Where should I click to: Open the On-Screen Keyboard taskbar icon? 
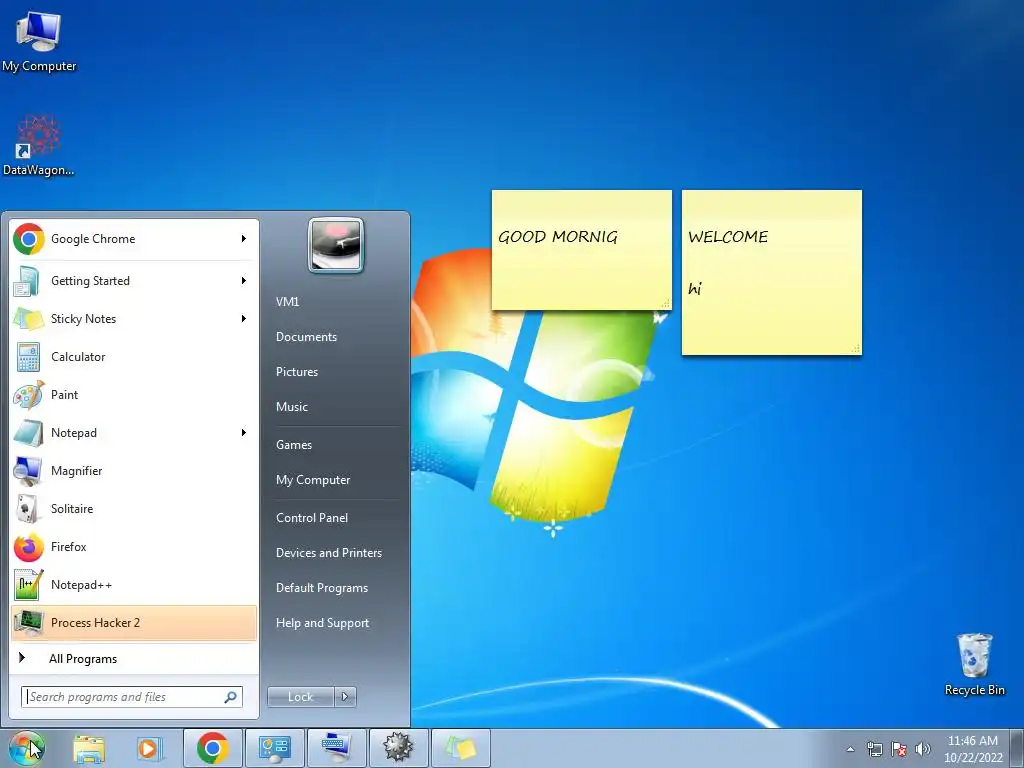point(336,748)
